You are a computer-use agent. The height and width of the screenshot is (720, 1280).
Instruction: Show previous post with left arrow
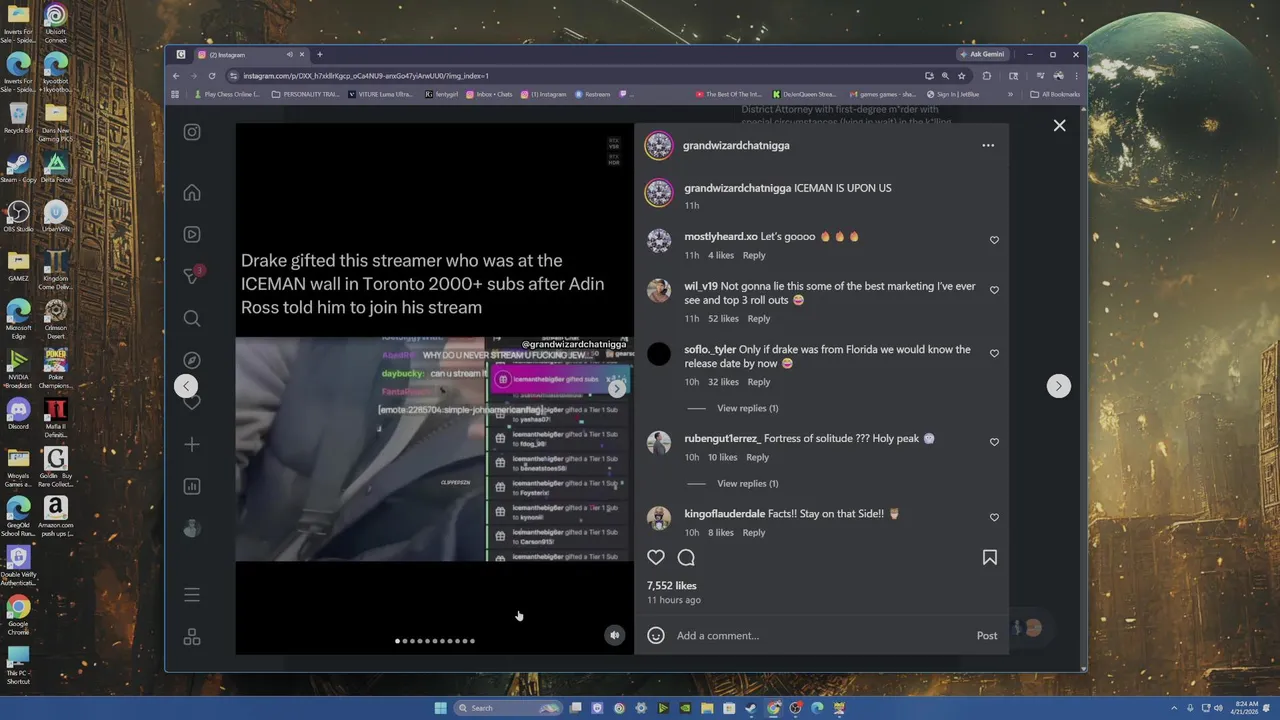point(186,386)
